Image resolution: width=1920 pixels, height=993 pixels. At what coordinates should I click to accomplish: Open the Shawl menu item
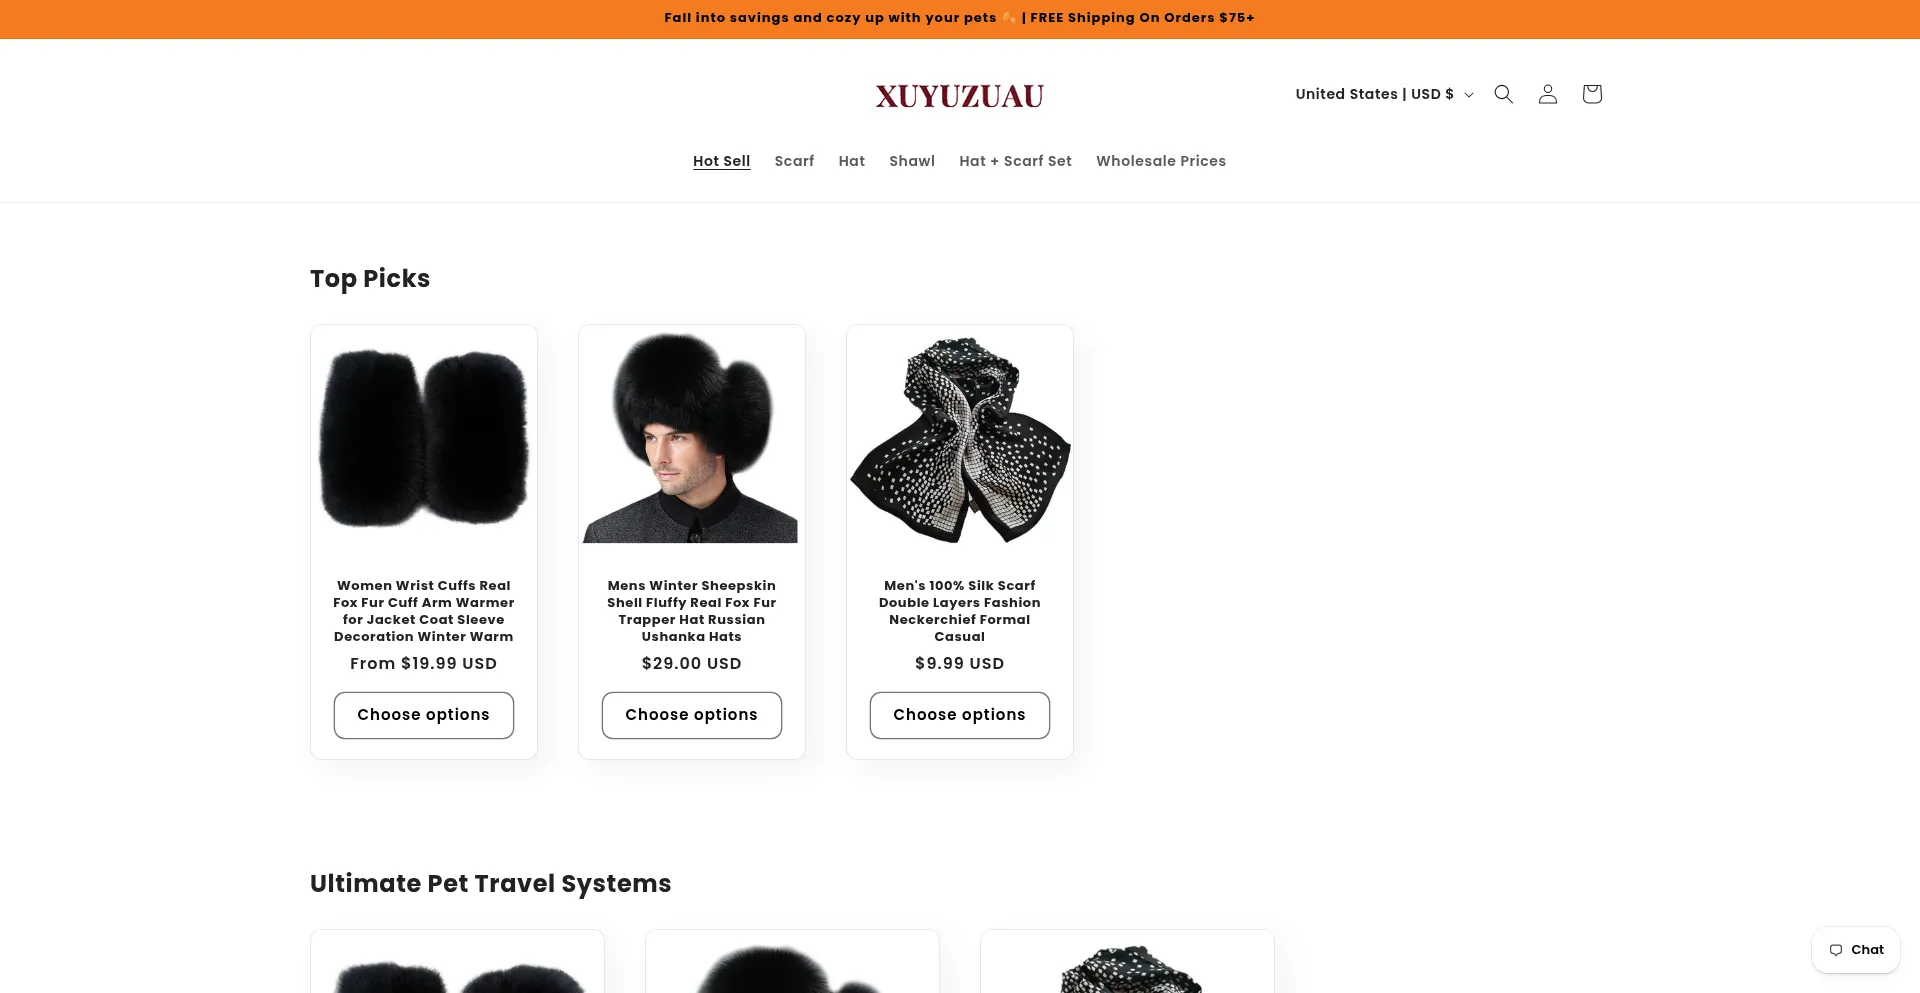(912, 161)
